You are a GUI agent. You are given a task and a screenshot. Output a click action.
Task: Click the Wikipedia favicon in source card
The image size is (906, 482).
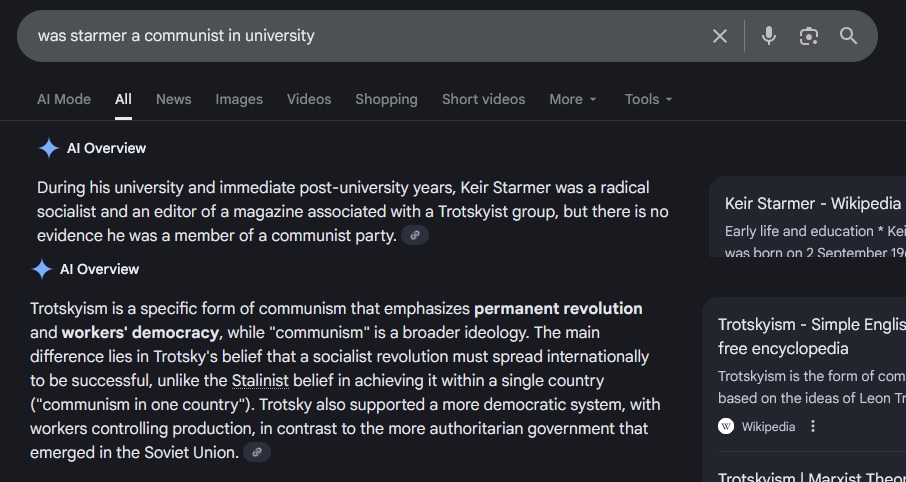[x=726, y=427]
